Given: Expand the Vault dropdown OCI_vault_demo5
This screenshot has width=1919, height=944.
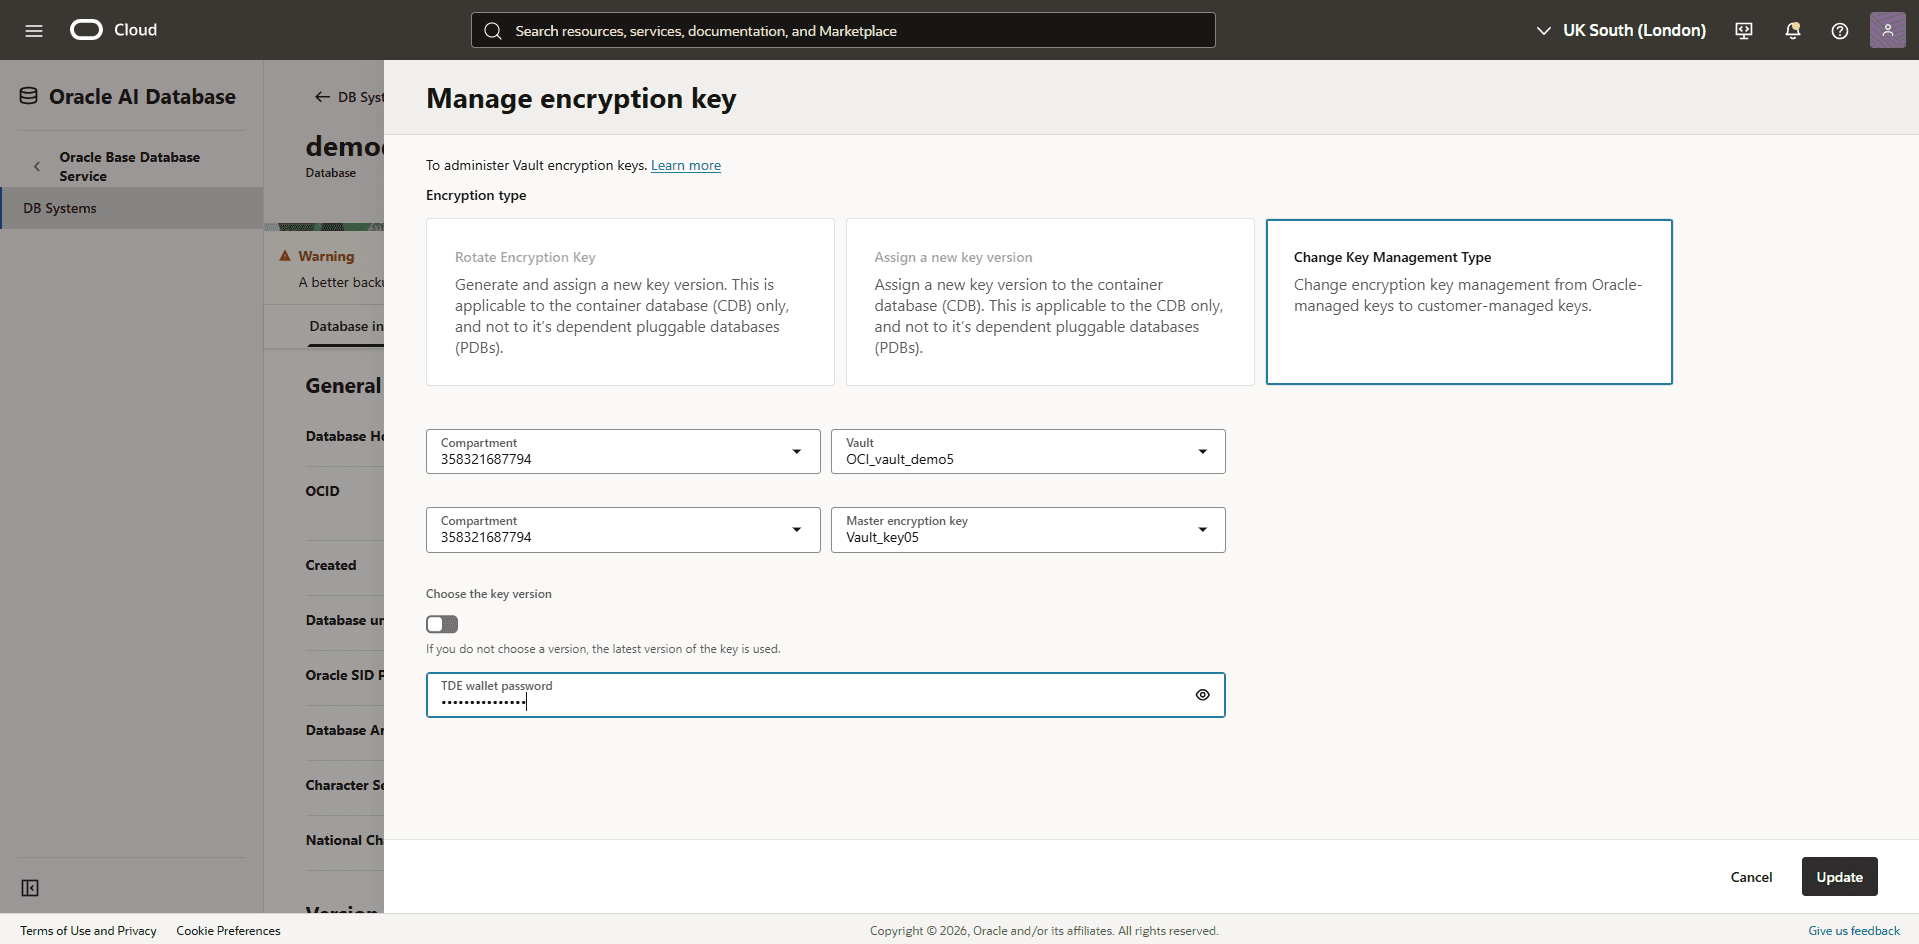Looking at the screenshot, I should (x=1028, y=451).
